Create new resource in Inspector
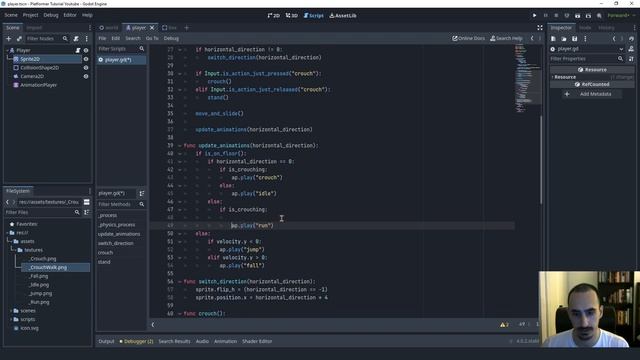The image size is (640, 360). point(553,38)
